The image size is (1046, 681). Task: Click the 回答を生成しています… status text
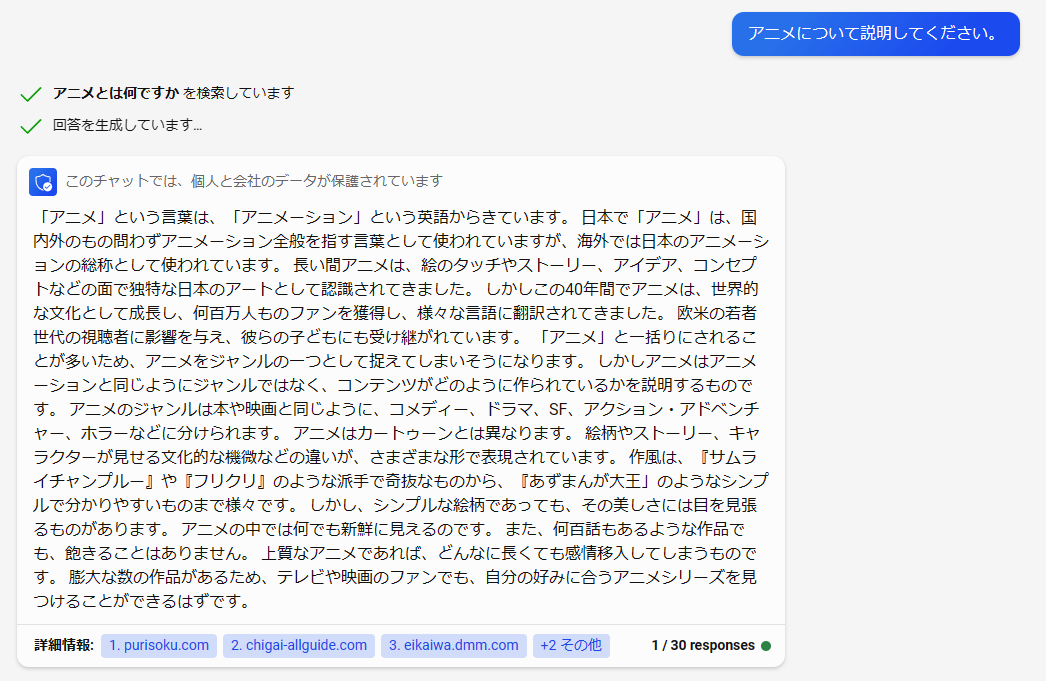(x=127, y=125)
